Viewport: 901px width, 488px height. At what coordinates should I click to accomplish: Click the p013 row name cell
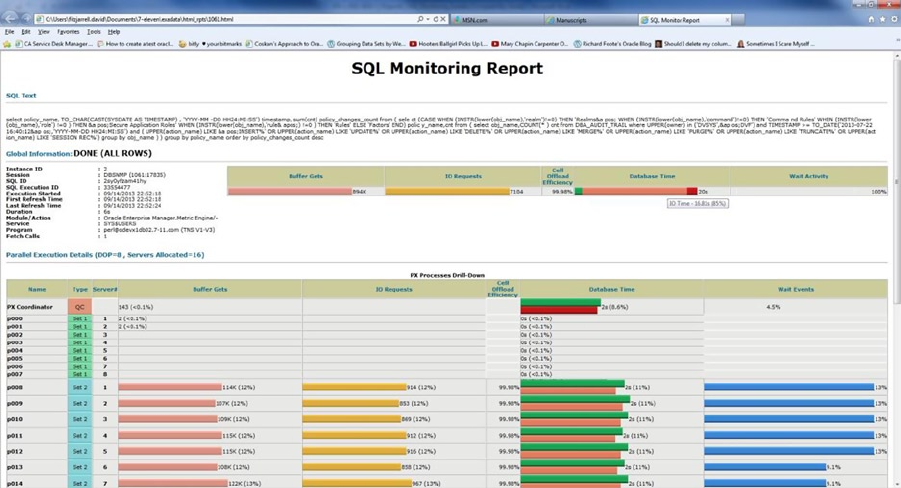click(37, 467)
